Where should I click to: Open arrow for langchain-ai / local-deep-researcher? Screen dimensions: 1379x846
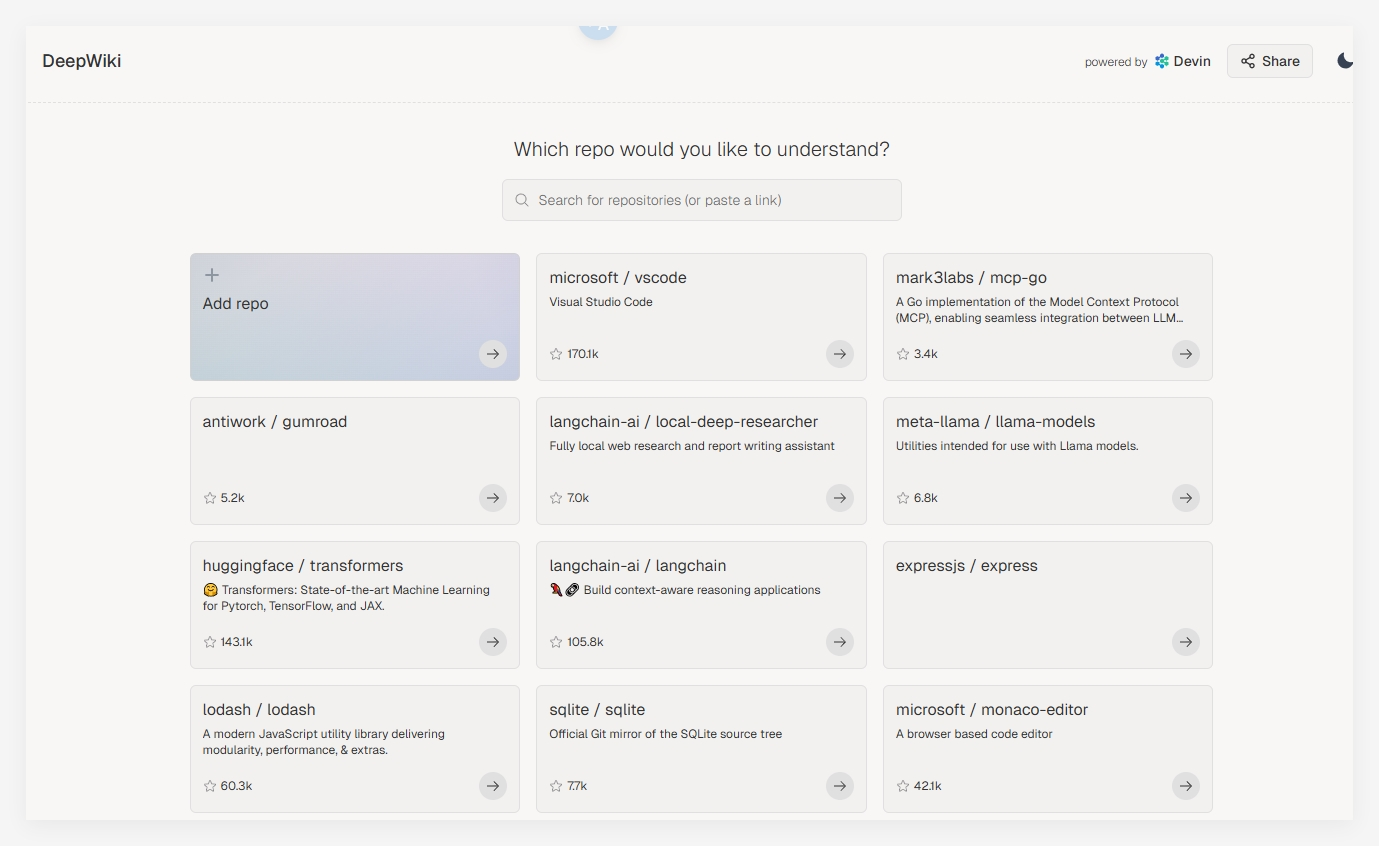839,498
